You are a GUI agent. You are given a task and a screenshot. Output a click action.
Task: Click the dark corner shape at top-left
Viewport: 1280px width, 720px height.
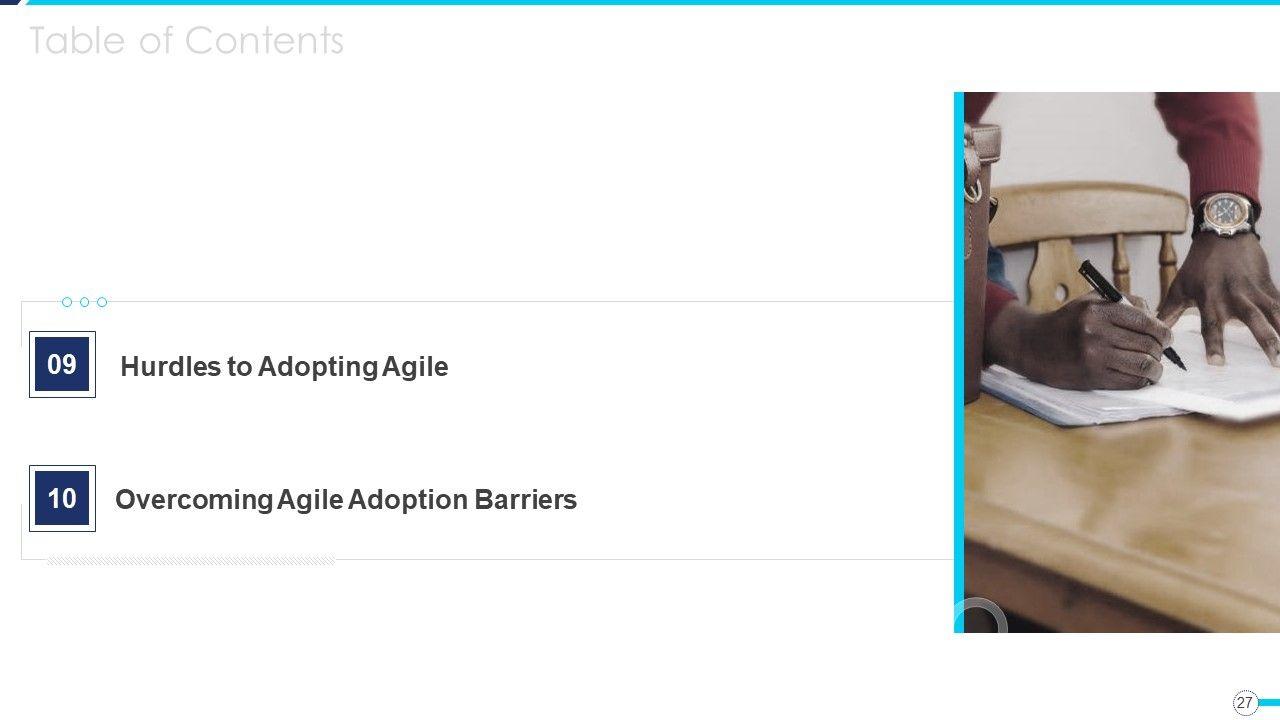pyautogui.click(x=10, y=3)
